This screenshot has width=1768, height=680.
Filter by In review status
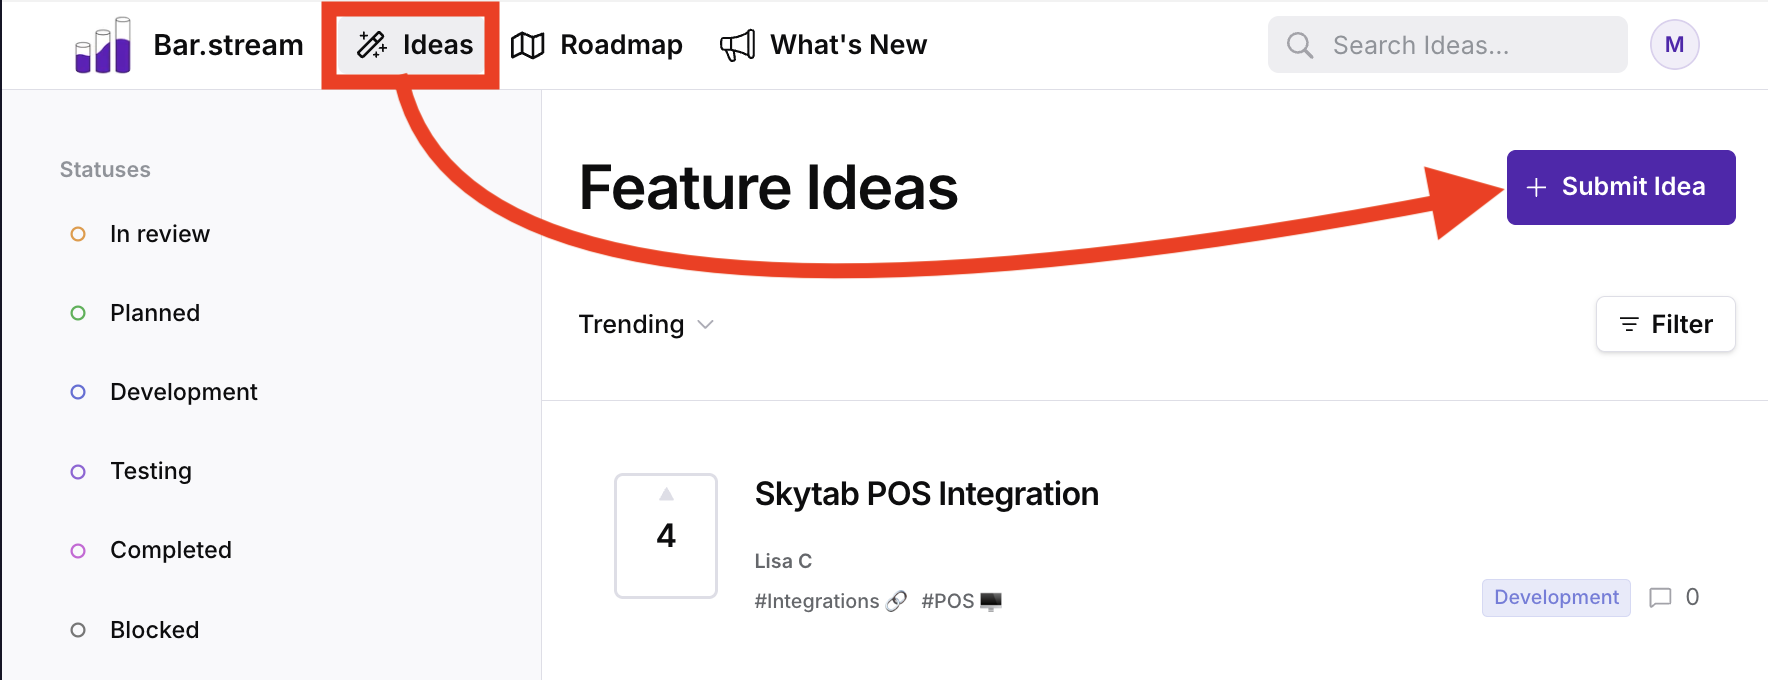[x=159, y=234]
